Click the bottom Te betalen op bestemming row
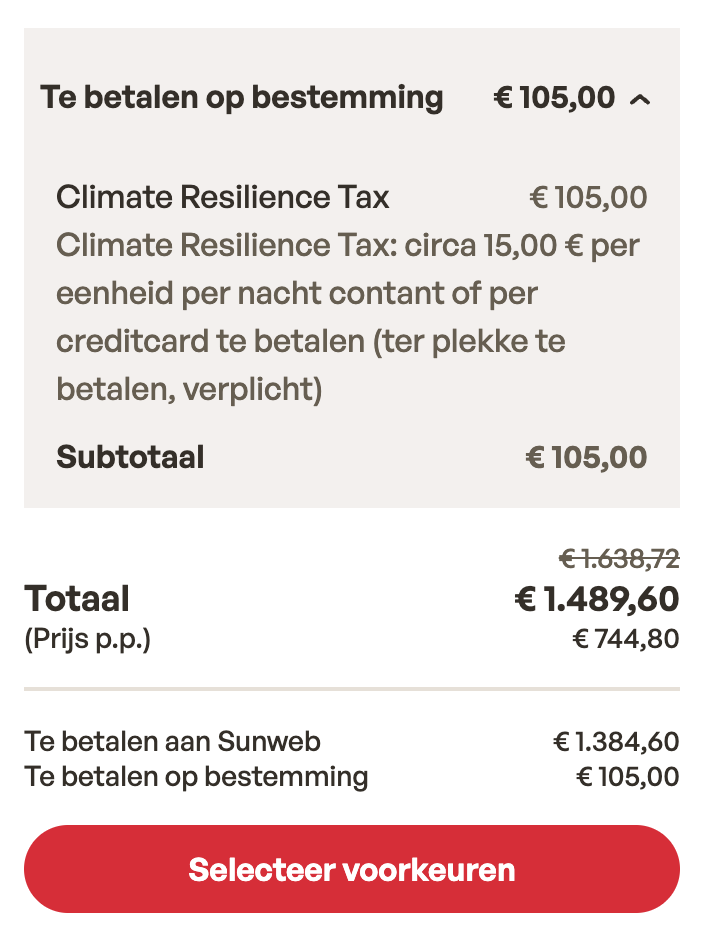This screenshot has height=934, width=702. coord(195,776)
